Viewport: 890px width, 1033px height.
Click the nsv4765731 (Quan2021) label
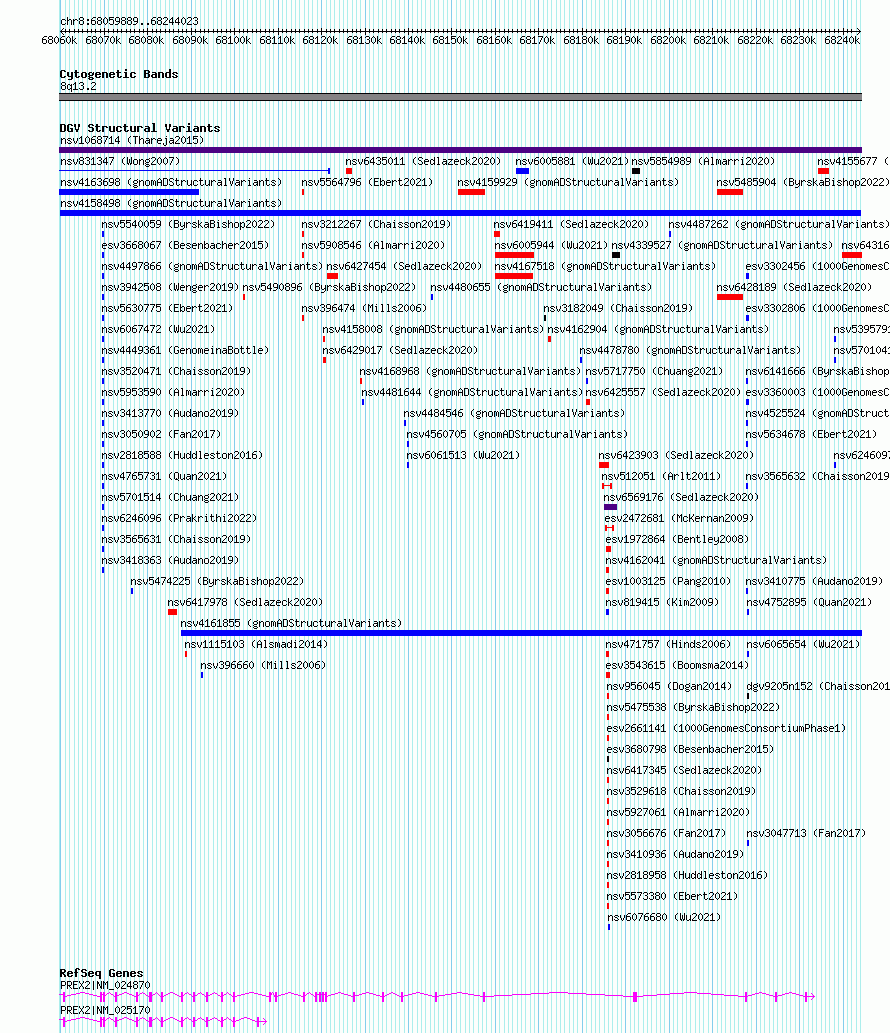(164, 478)
